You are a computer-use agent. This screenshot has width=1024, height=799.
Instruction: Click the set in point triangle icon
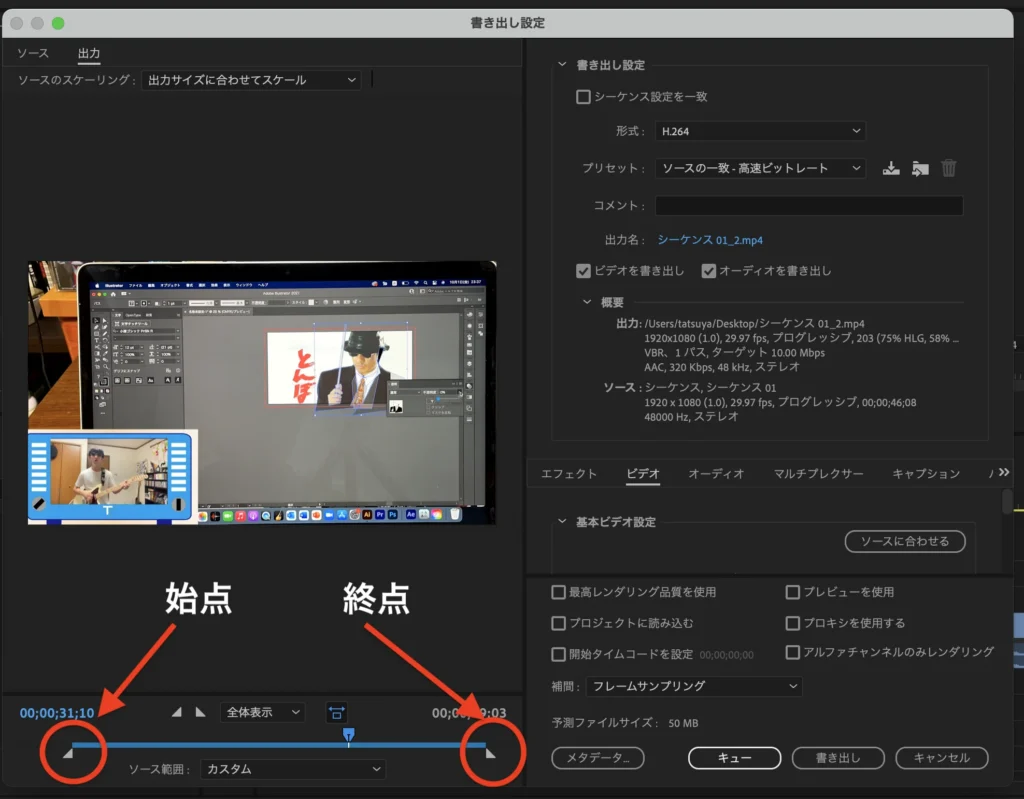(177, 712)
